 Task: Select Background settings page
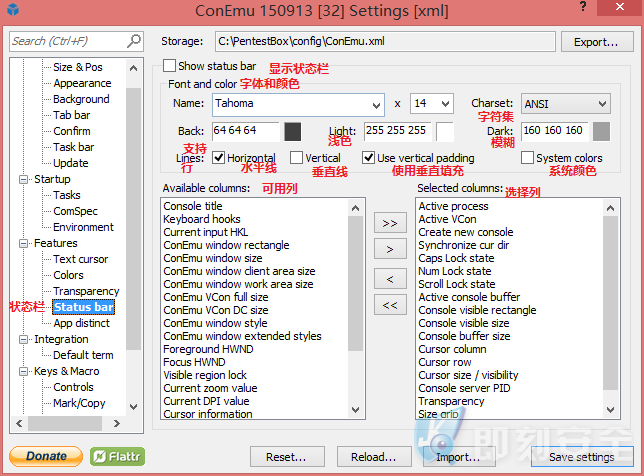coord(81,99)
